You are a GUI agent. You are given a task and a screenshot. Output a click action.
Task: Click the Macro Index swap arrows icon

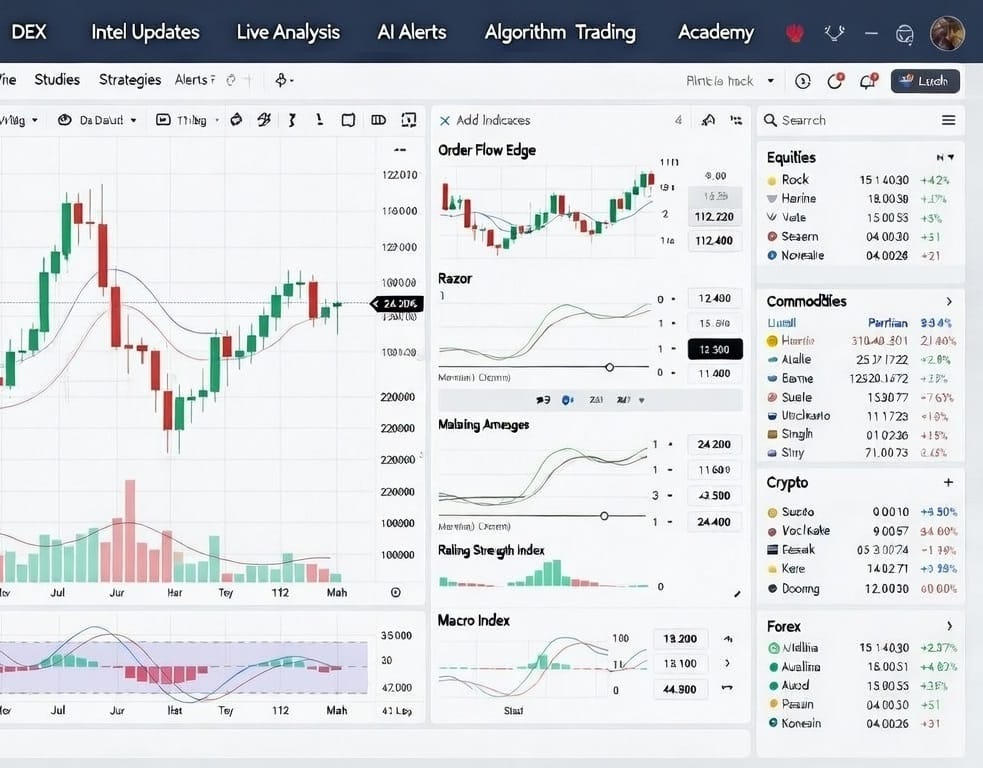point(727,688)
